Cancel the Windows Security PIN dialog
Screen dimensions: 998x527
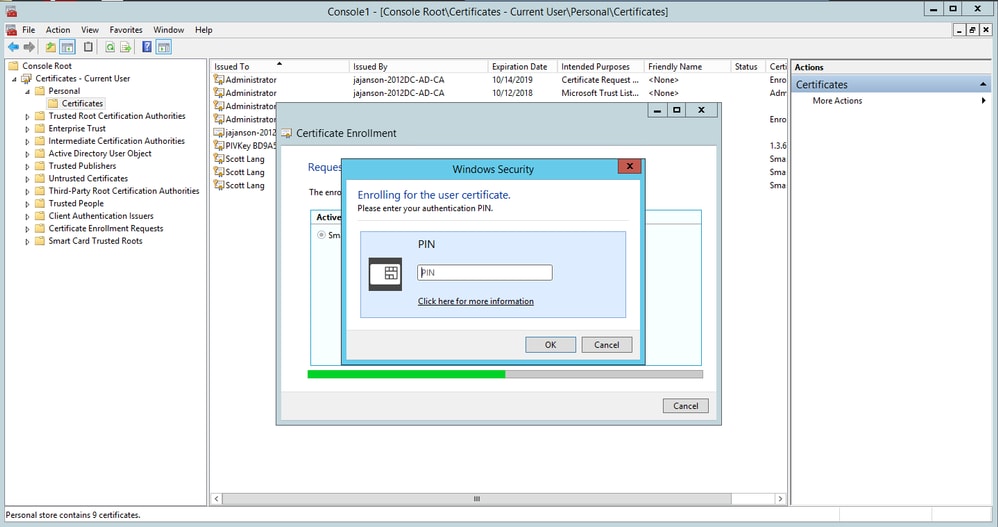pos(607,345)
